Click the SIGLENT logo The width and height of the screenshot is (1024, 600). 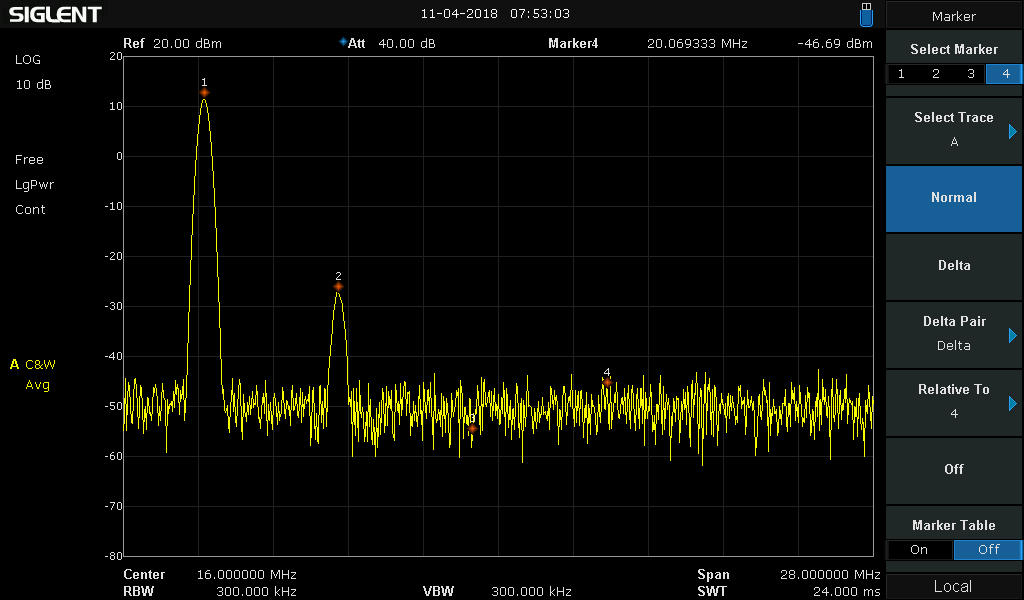(x=55, y=14)
